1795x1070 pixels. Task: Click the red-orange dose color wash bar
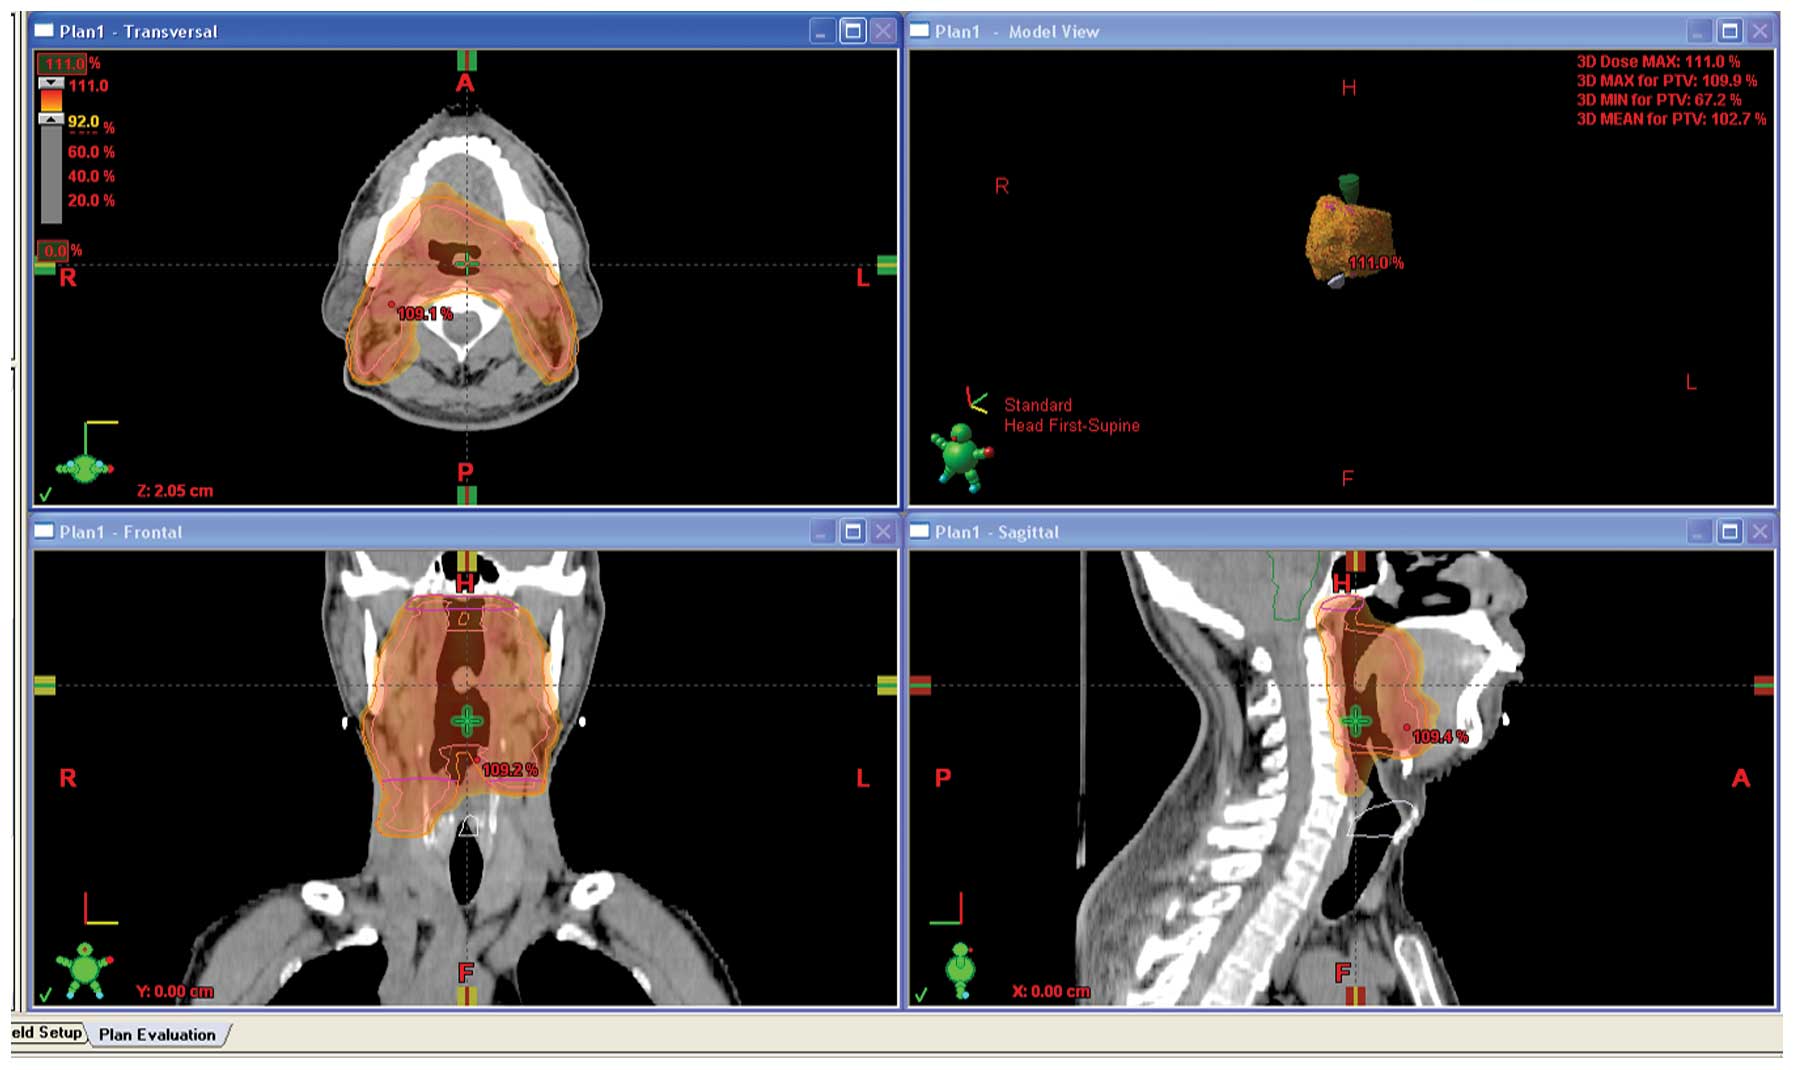click(51, 101)
